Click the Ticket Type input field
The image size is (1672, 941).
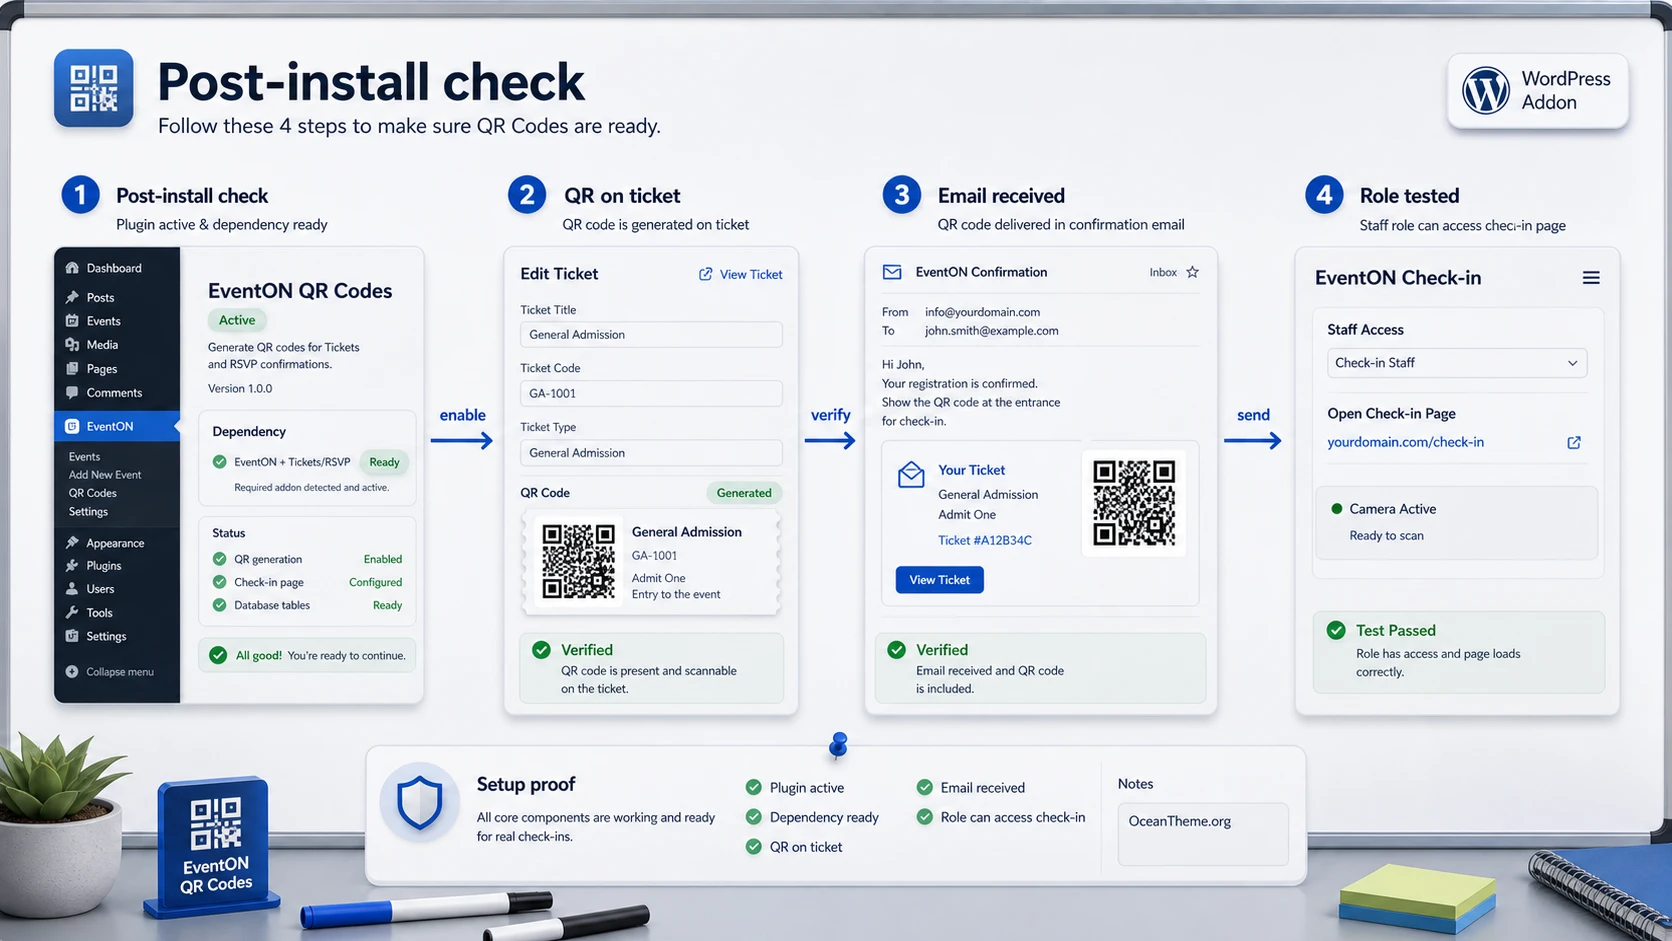[651, 453]
